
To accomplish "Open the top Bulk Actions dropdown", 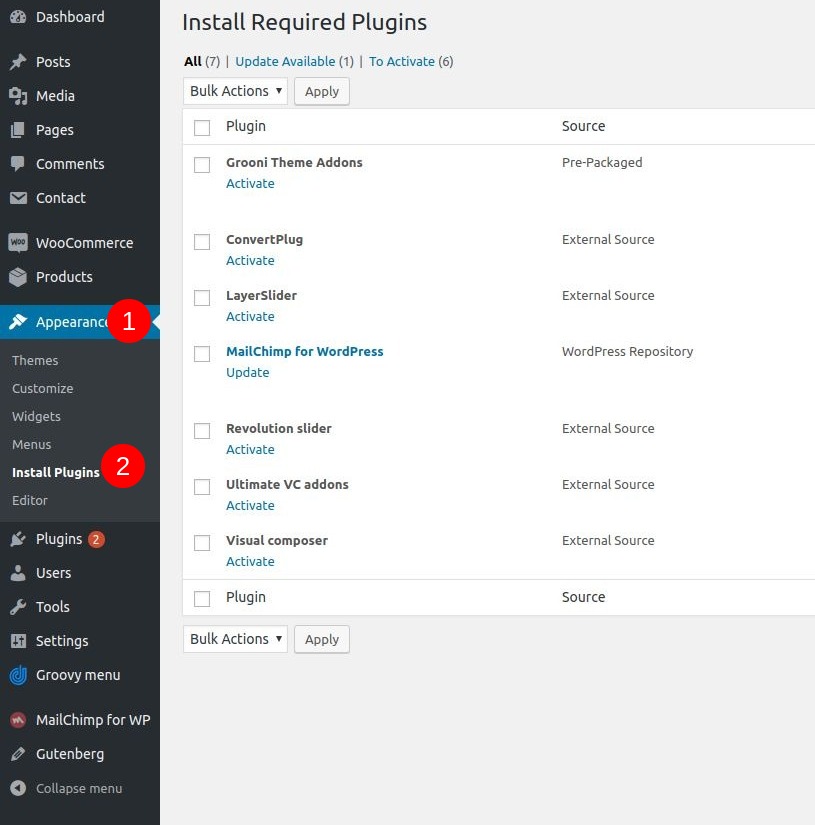I will pos(235,91).
